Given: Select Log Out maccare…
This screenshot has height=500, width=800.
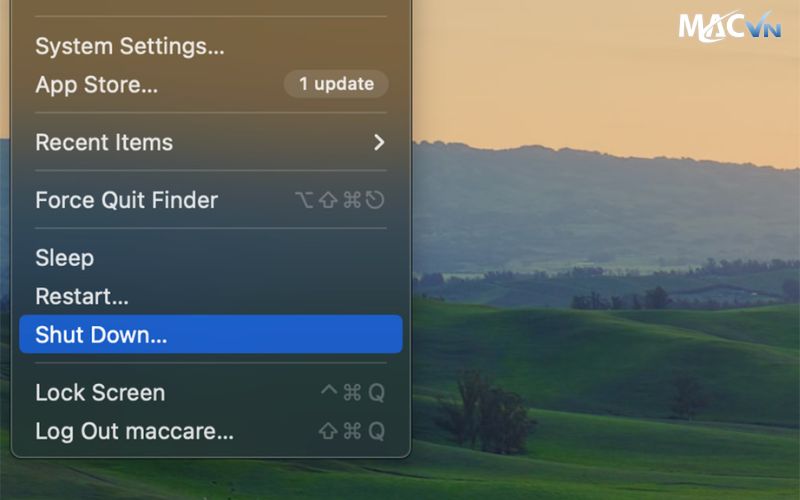Looking at the screenshot, I should point(211,431).
